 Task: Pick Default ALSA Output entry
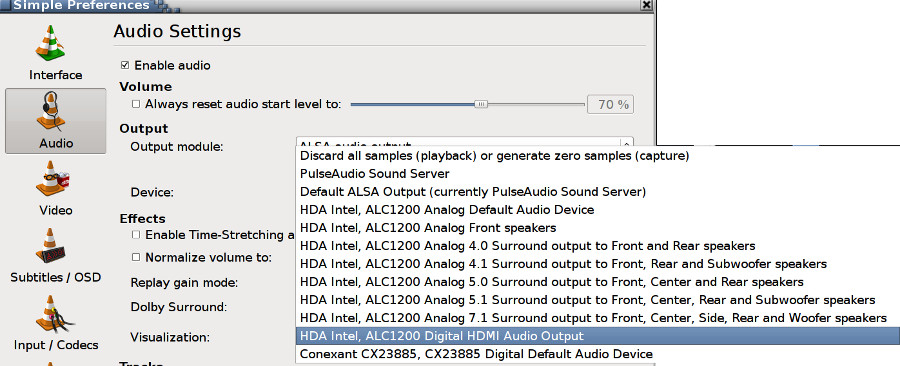coord(598,192)
